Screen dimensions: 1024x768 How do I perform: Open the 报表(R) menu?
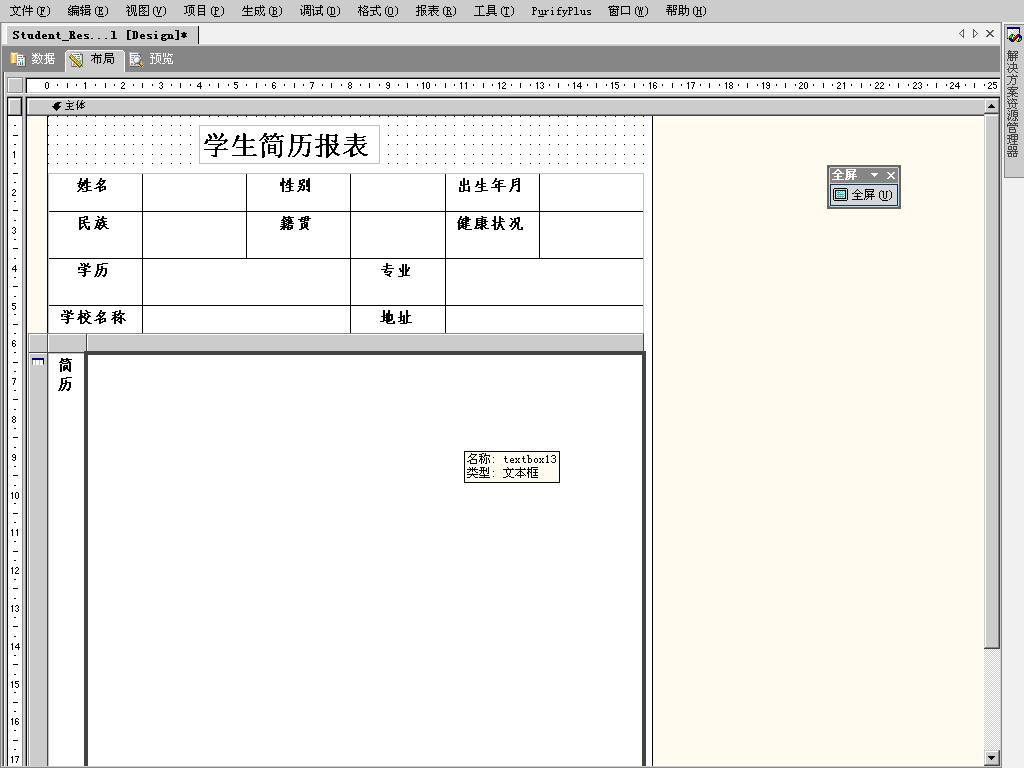tap(436, 11)
